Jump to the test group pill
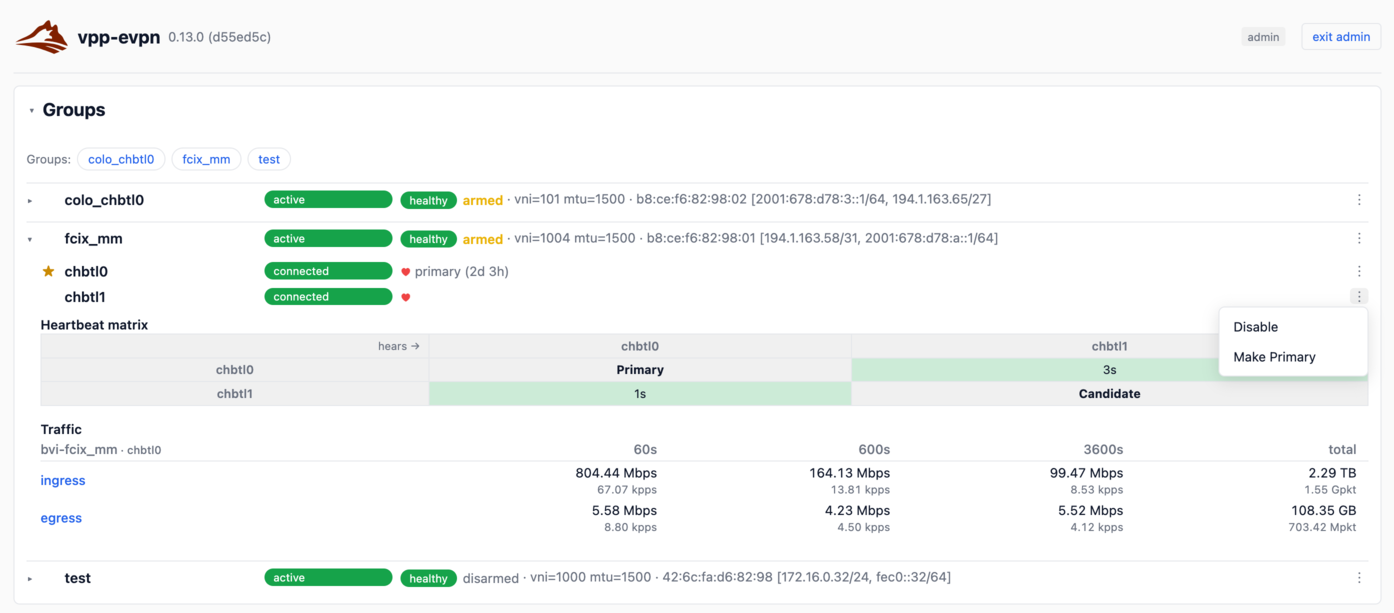Screen dimensions: 1394x613 tap(269, 159)
